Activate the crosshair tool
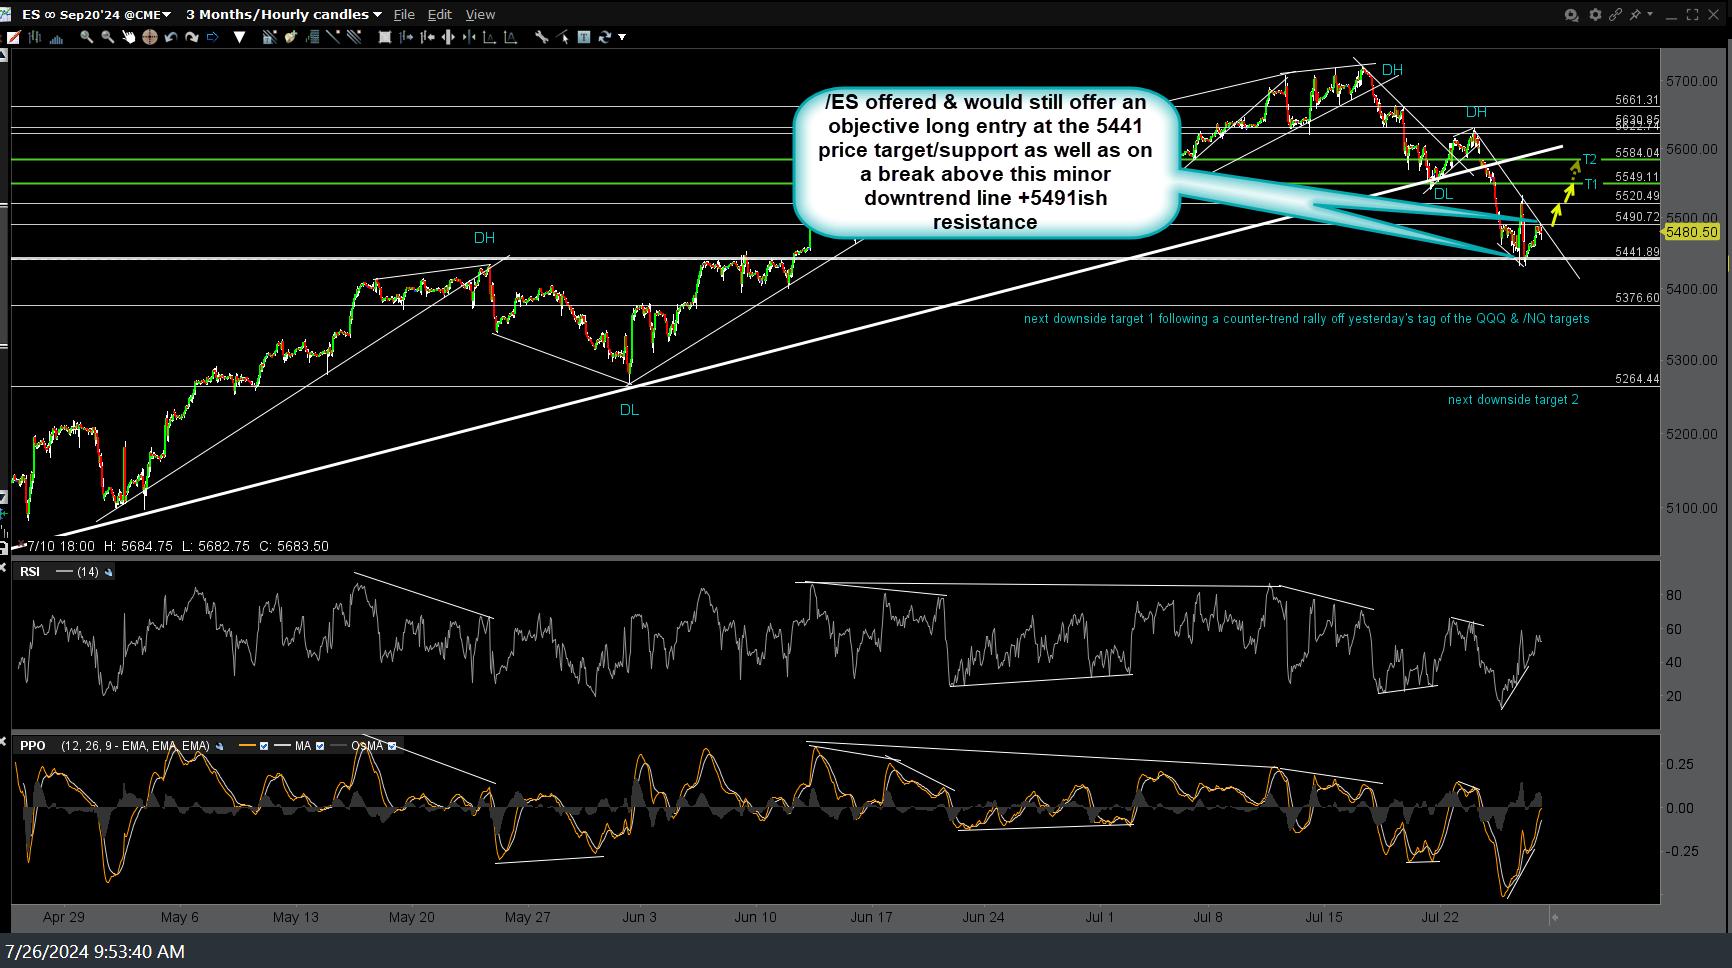 pos(150,37)
